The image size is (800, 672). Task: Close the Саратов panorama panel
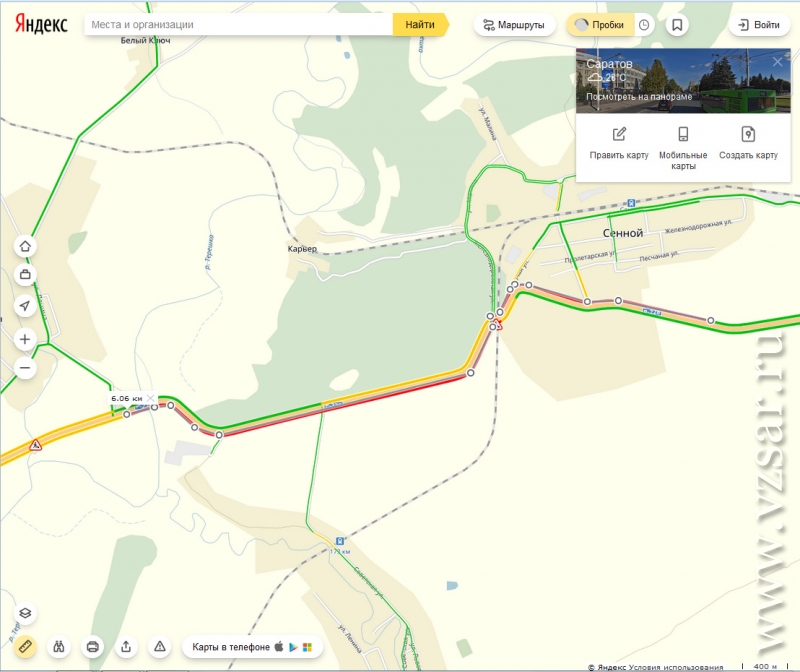click(x=778, y=62)
